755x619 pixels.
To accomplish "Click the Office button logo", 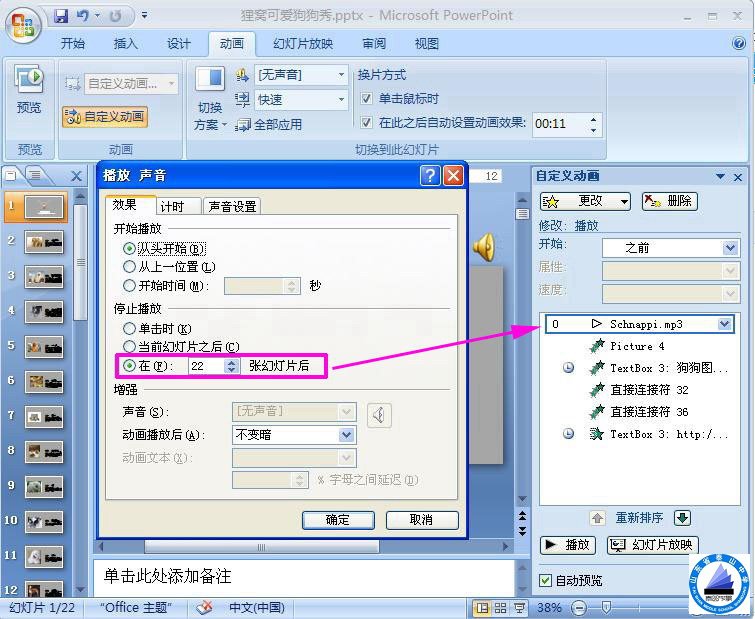I will 24,24.
